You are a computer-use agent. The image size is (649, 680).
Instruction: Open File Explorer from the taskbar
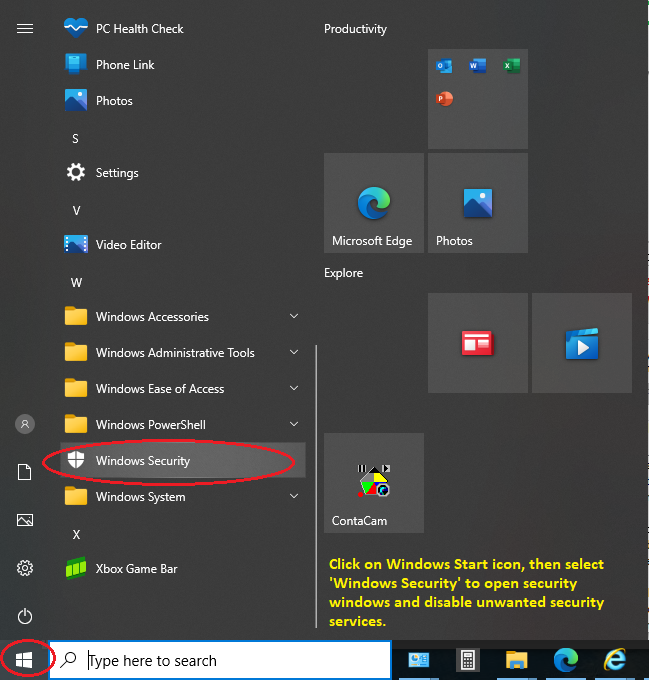tap(516, 660)
